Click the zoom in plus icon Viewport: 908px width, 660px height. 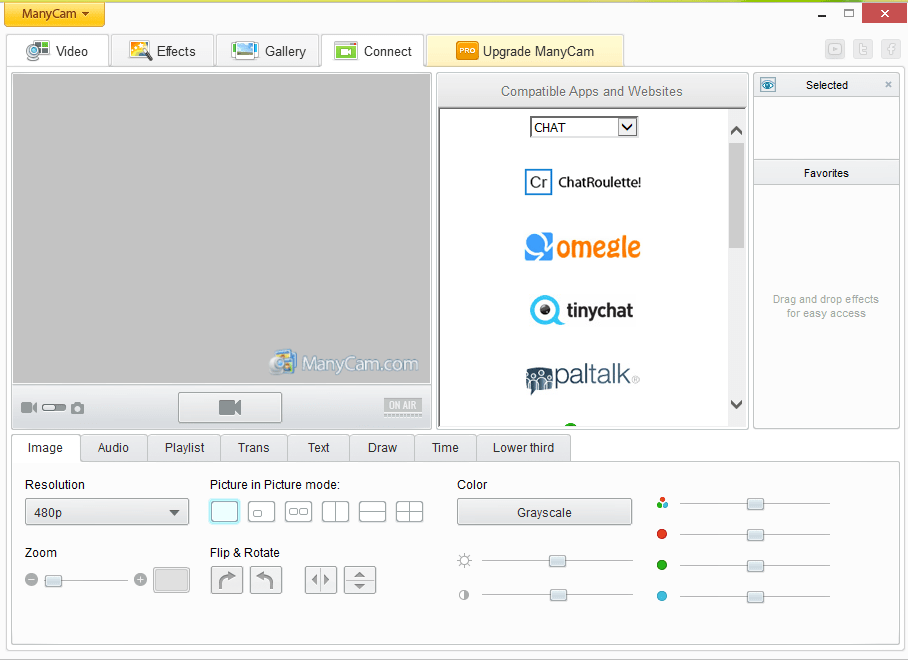(x=140, y=580)
